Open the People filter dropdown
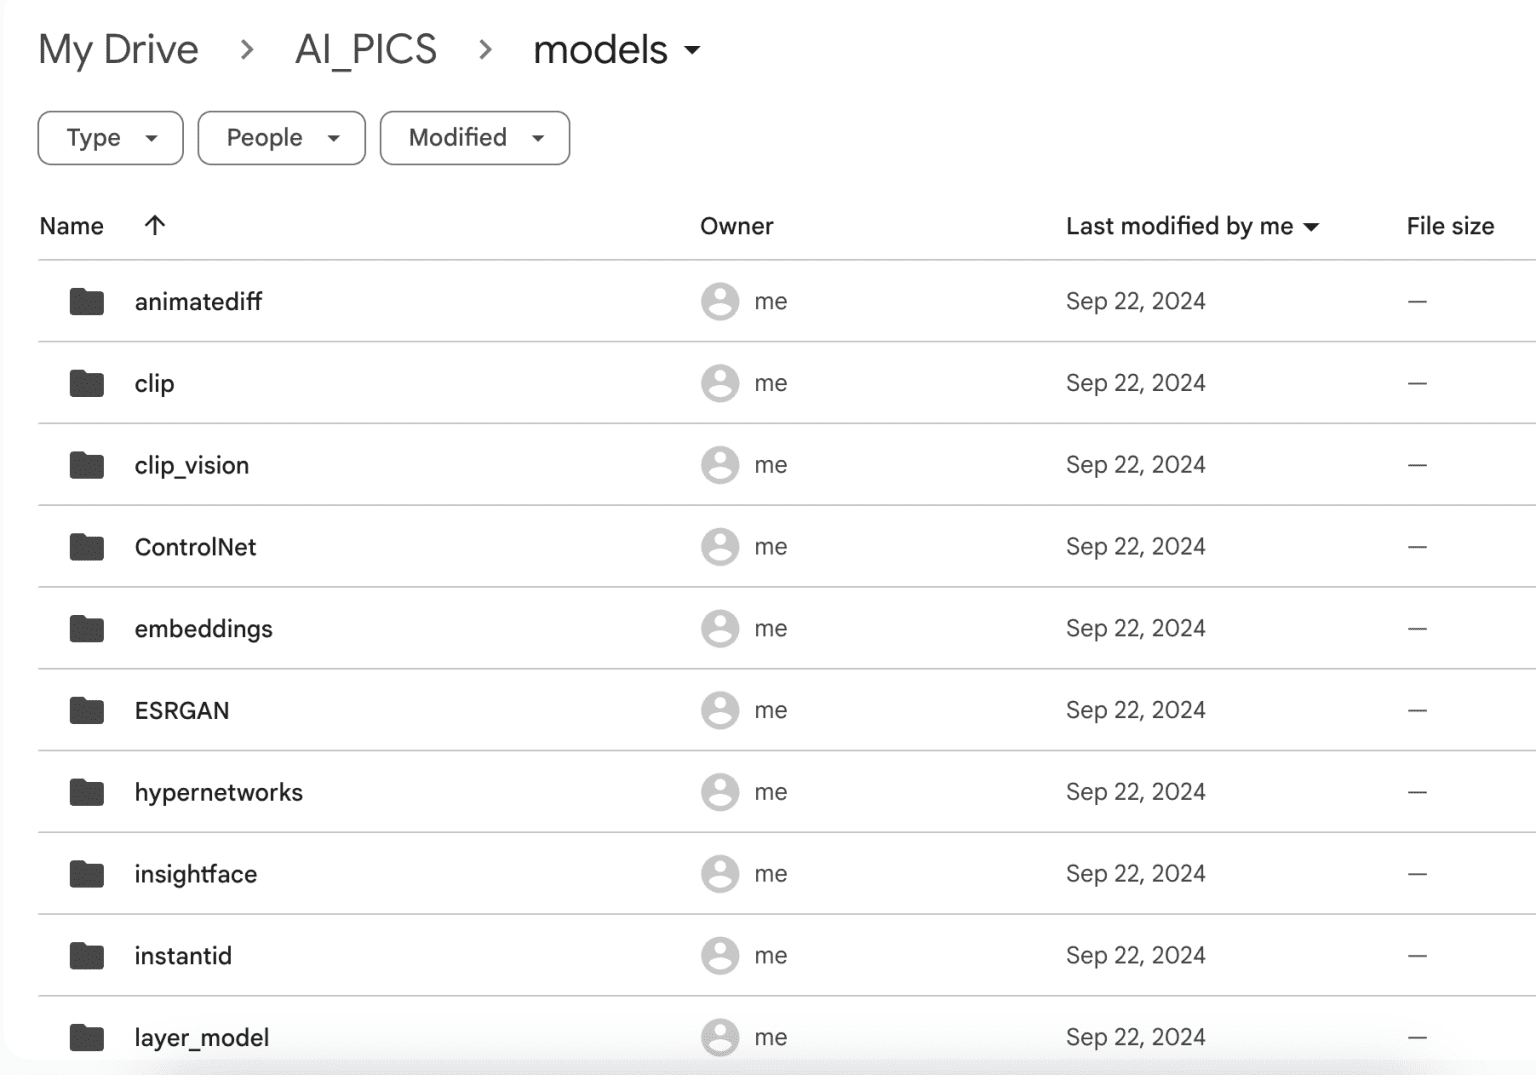Image resolution: width=1536 pixels, height=1075 pixels. 281,138
